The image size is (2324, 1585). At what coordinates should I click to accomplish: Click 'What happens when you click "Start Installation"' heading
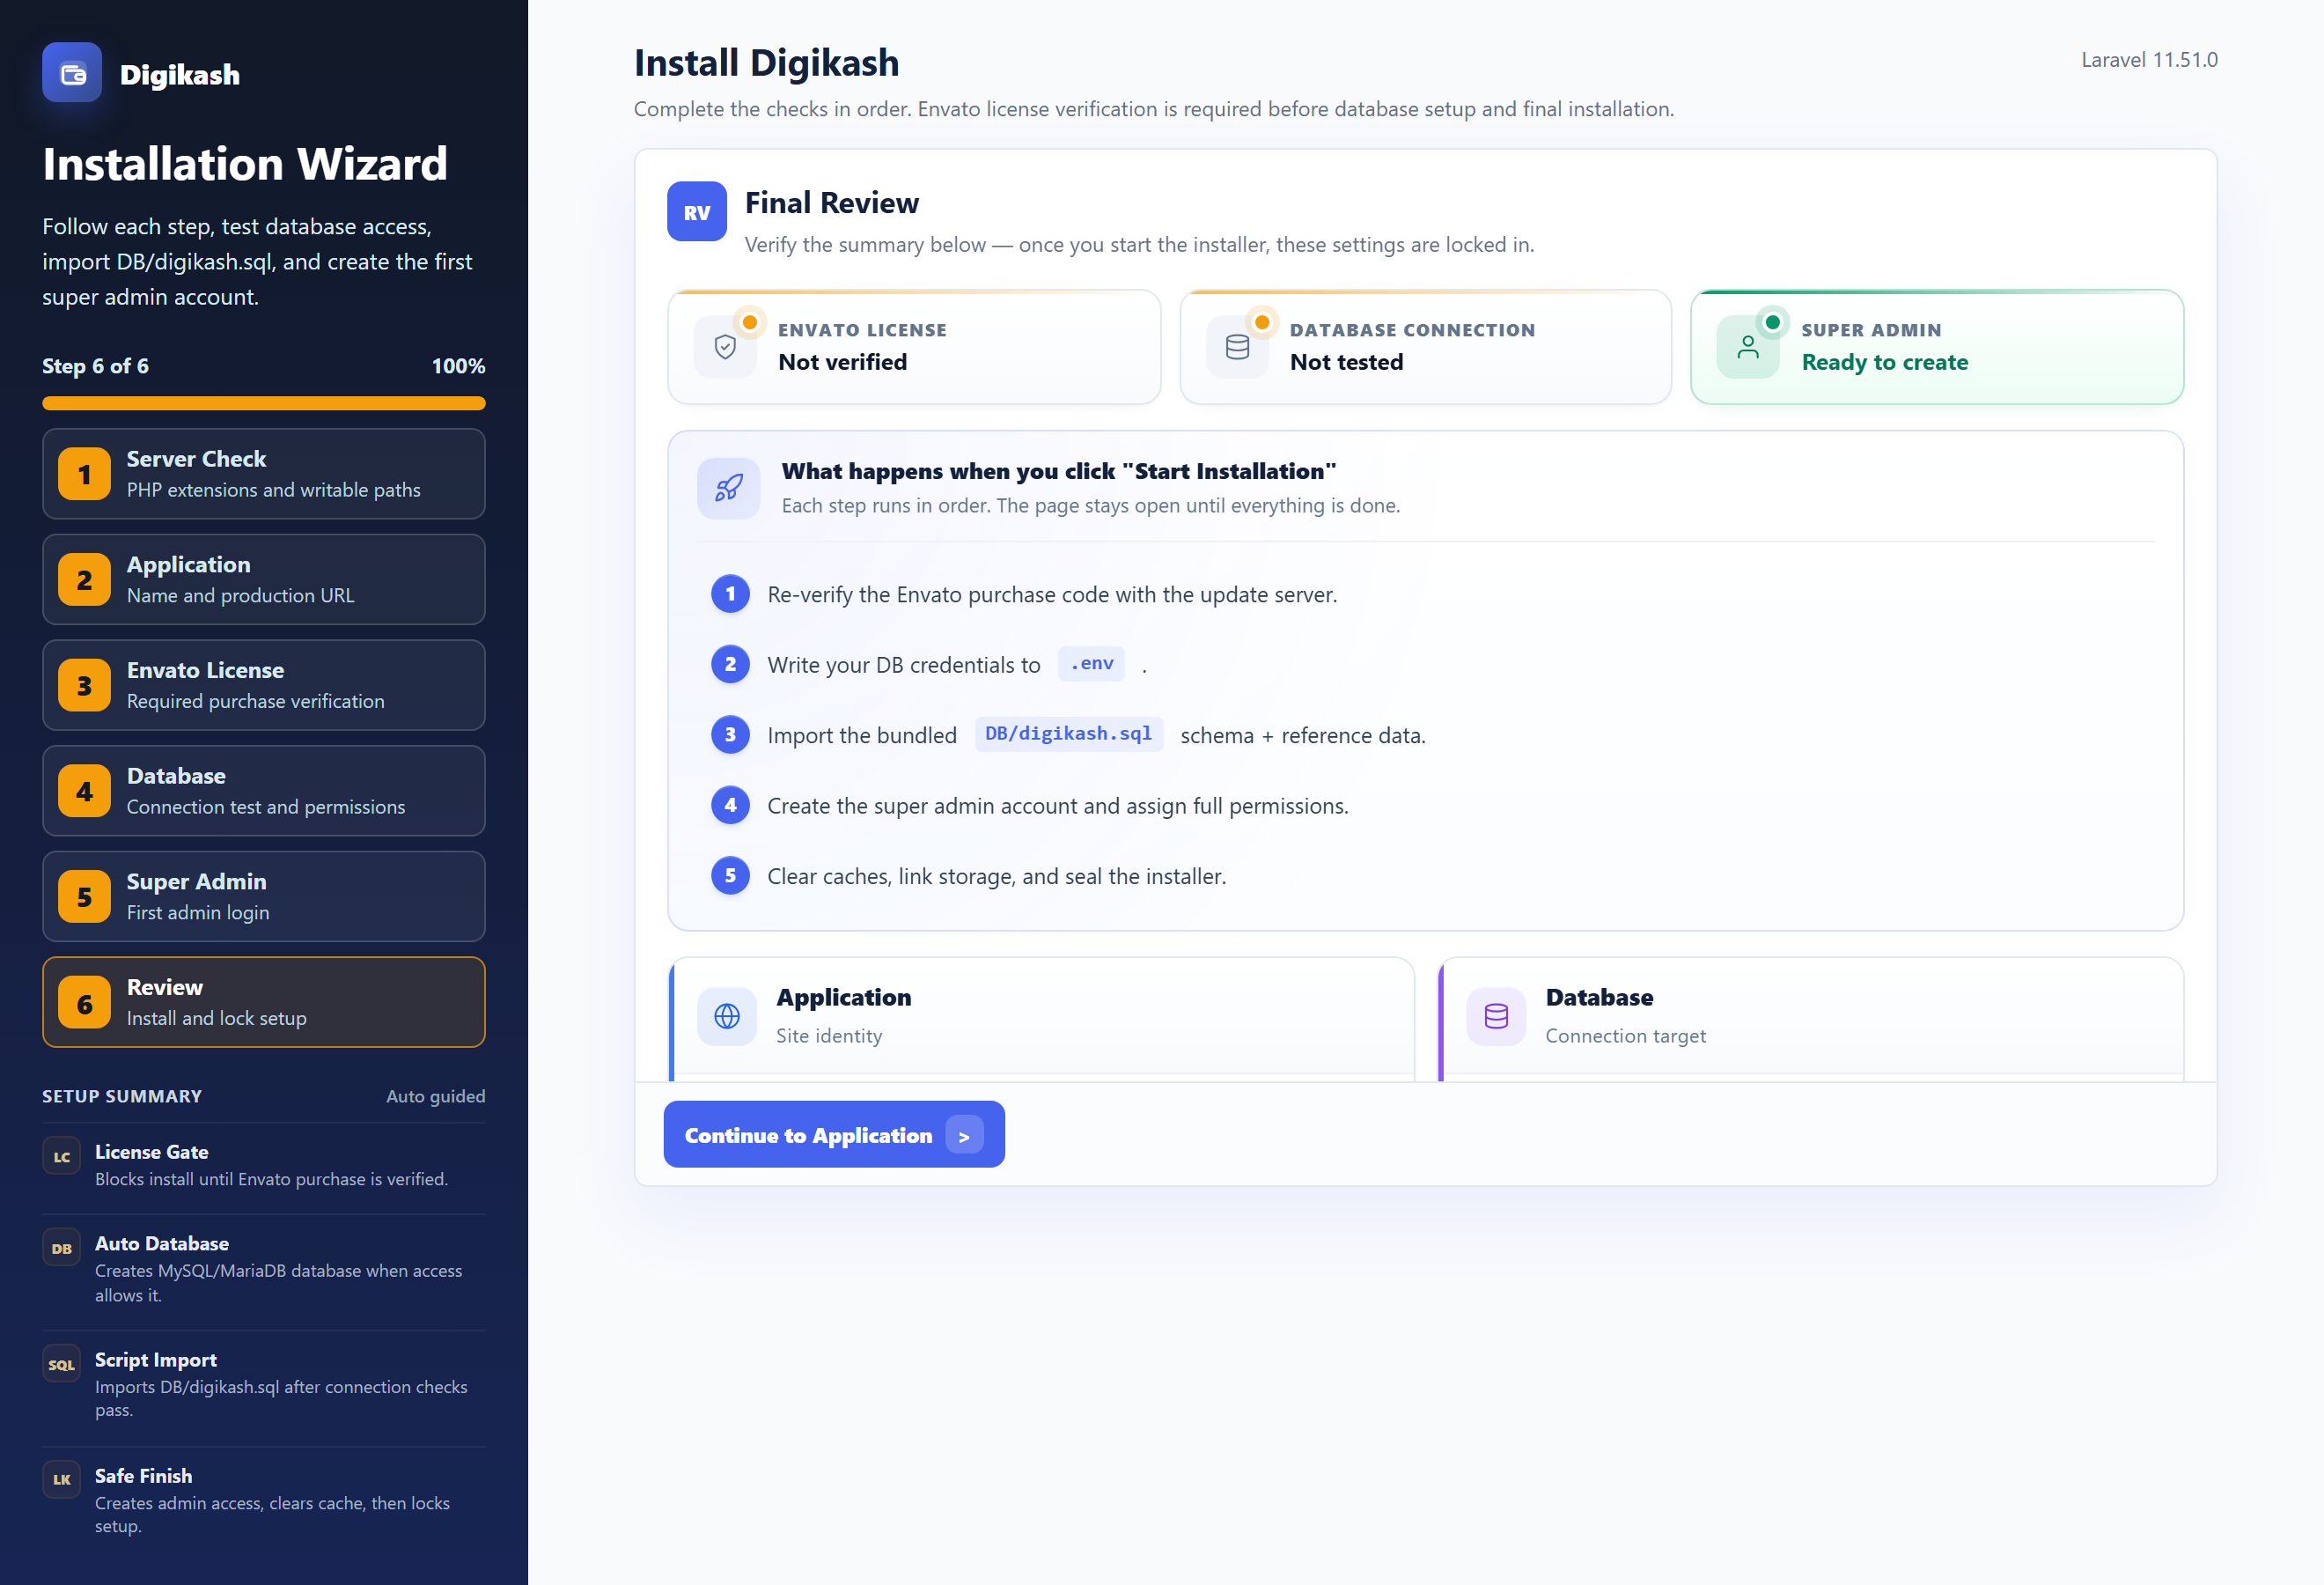1059,471
